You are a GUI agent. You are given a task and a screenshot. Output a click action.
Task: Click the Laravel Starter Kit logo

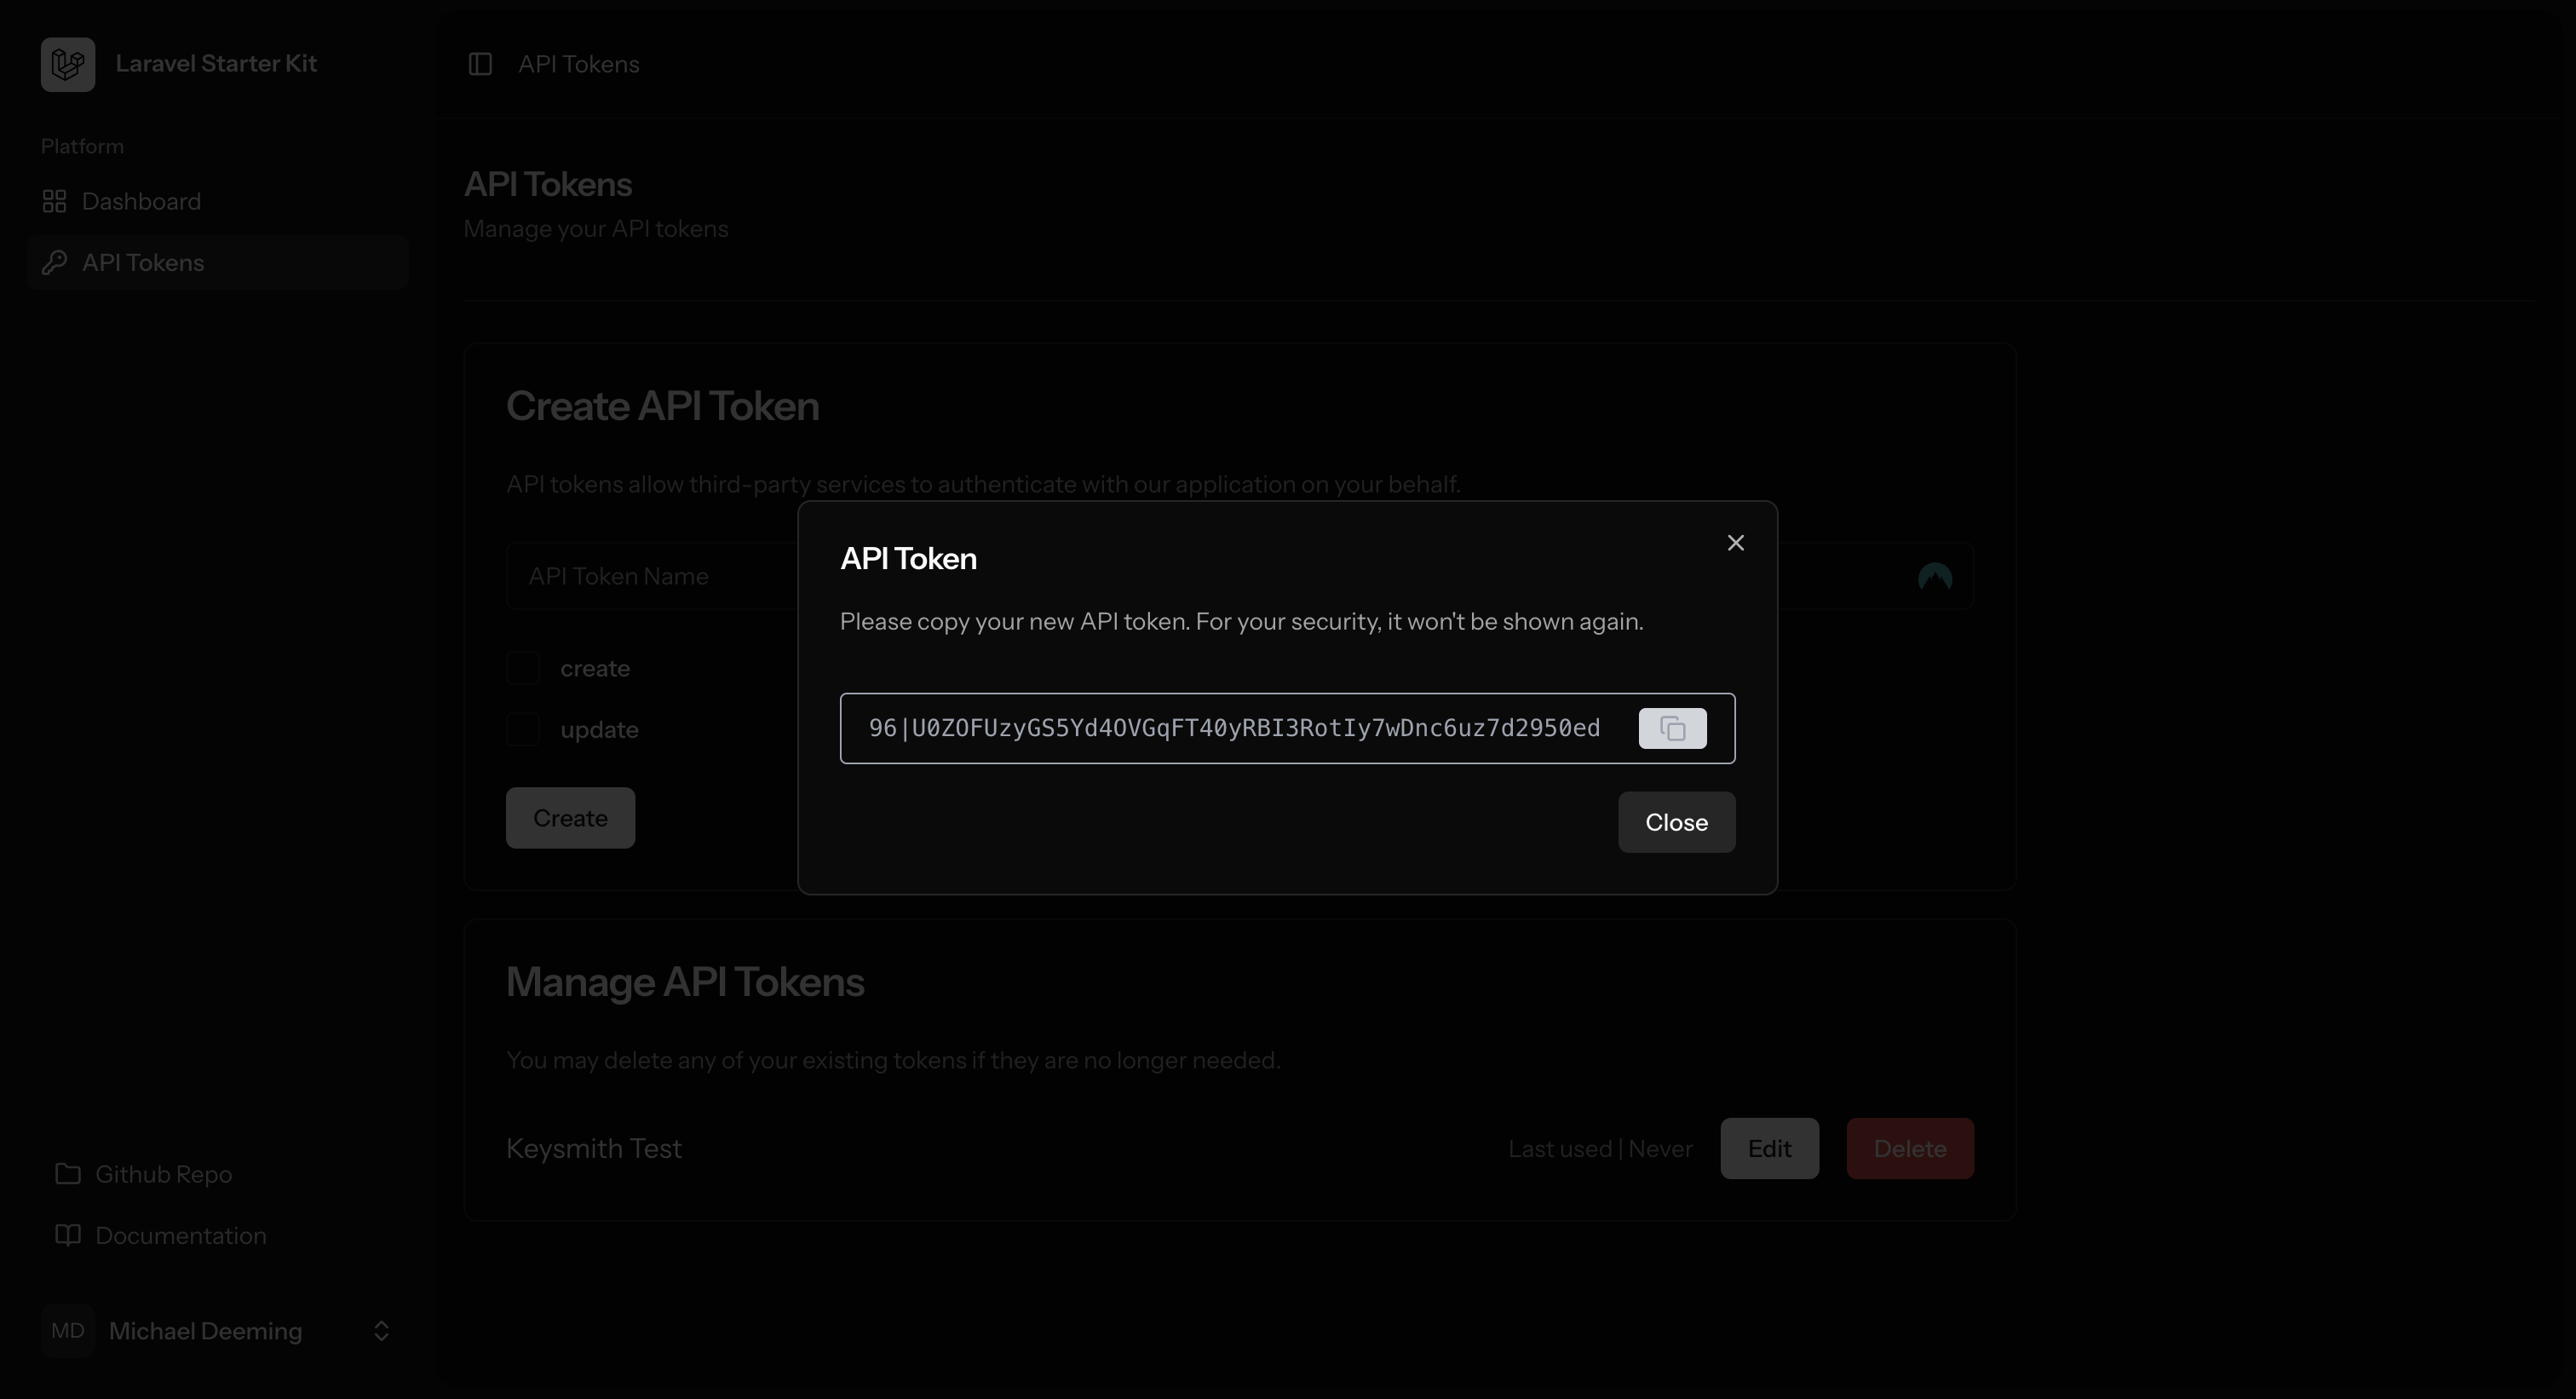(x=68, y=64)
